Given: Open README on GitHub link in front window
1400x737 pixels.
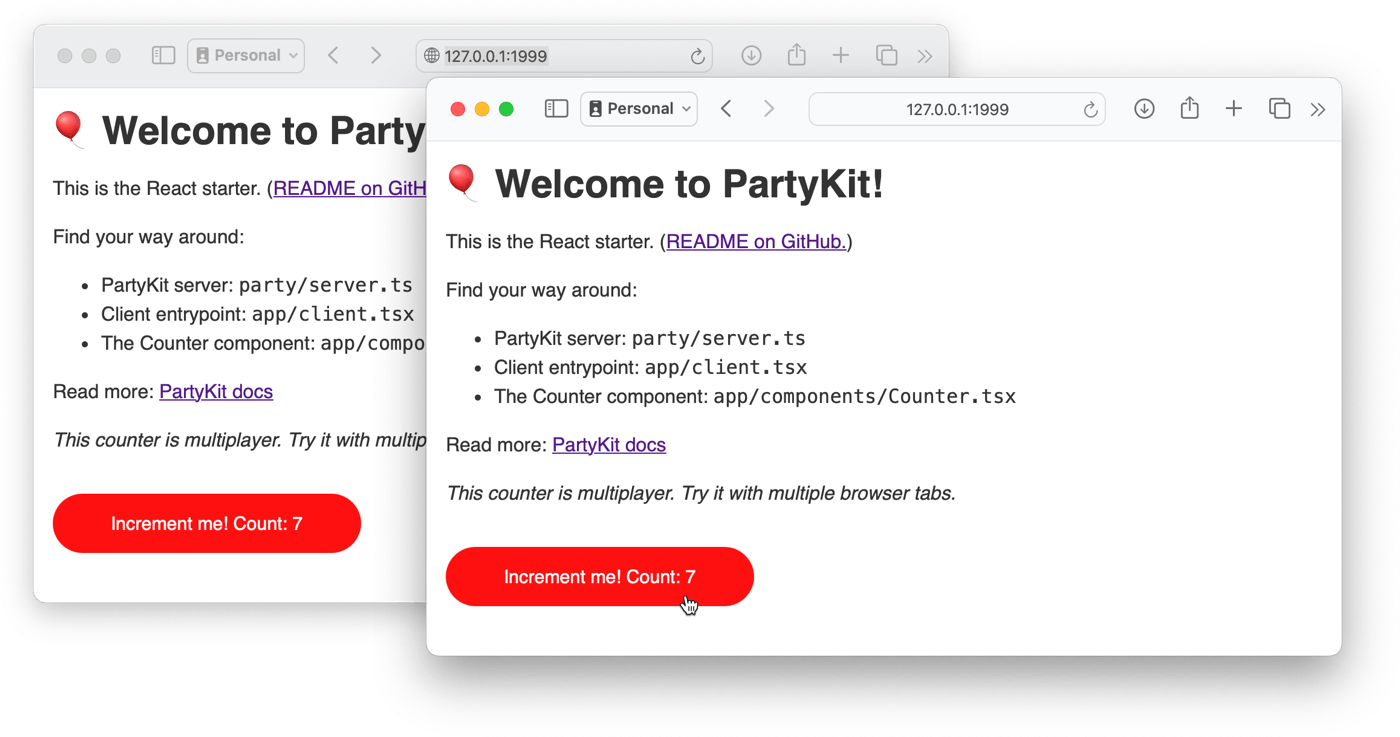Looking at the screenshot, I should [x=757, y=242].
